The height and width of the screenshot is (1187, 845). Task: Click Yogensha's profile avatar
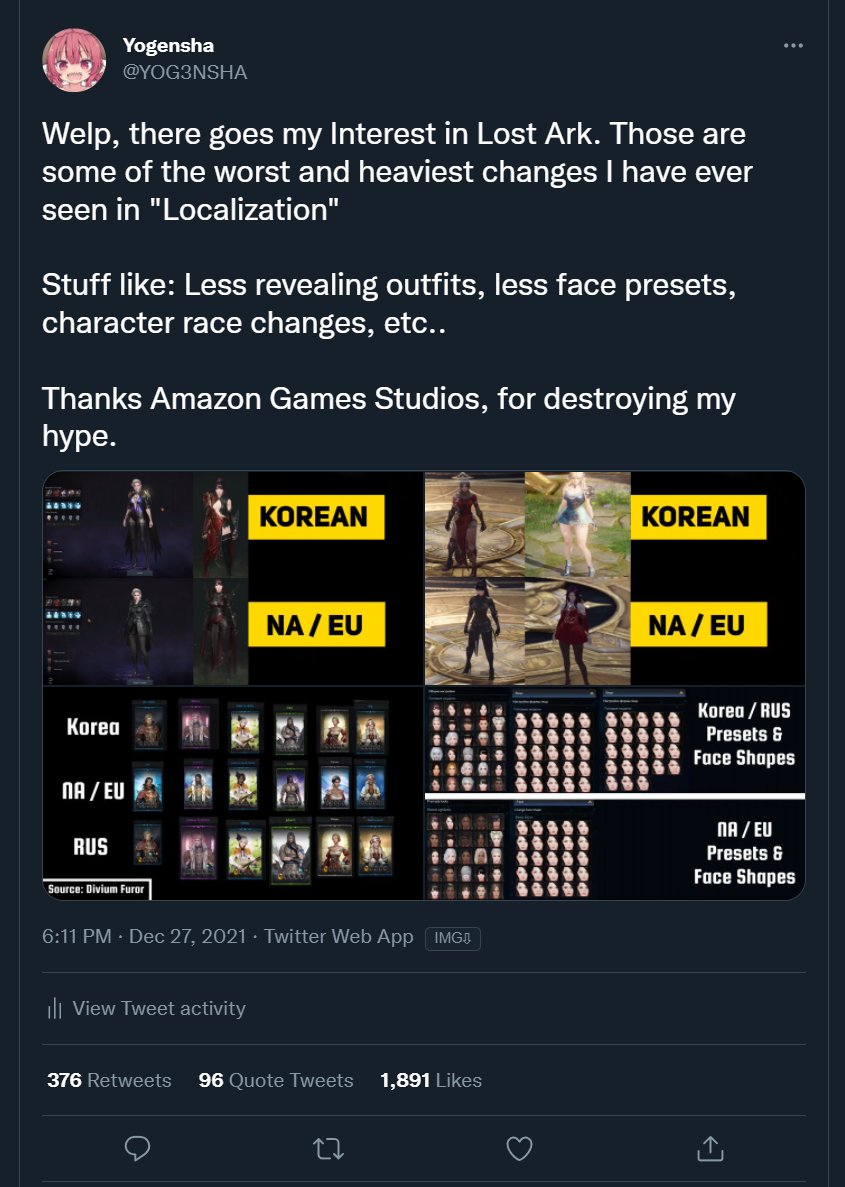click(74, 59)
